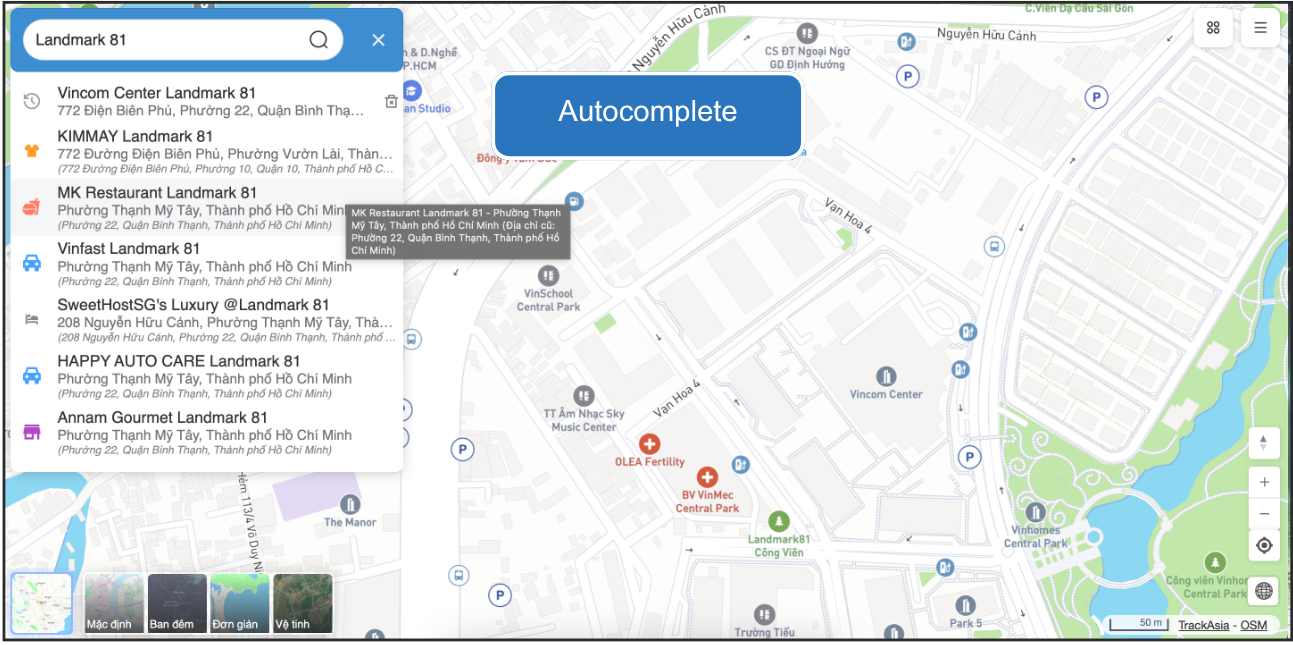Click the TT Âm Nhạc Sky Music Center marker
Image resolution: width=1293 pixels, height=645 pixels.
click(x=584, y=397)
